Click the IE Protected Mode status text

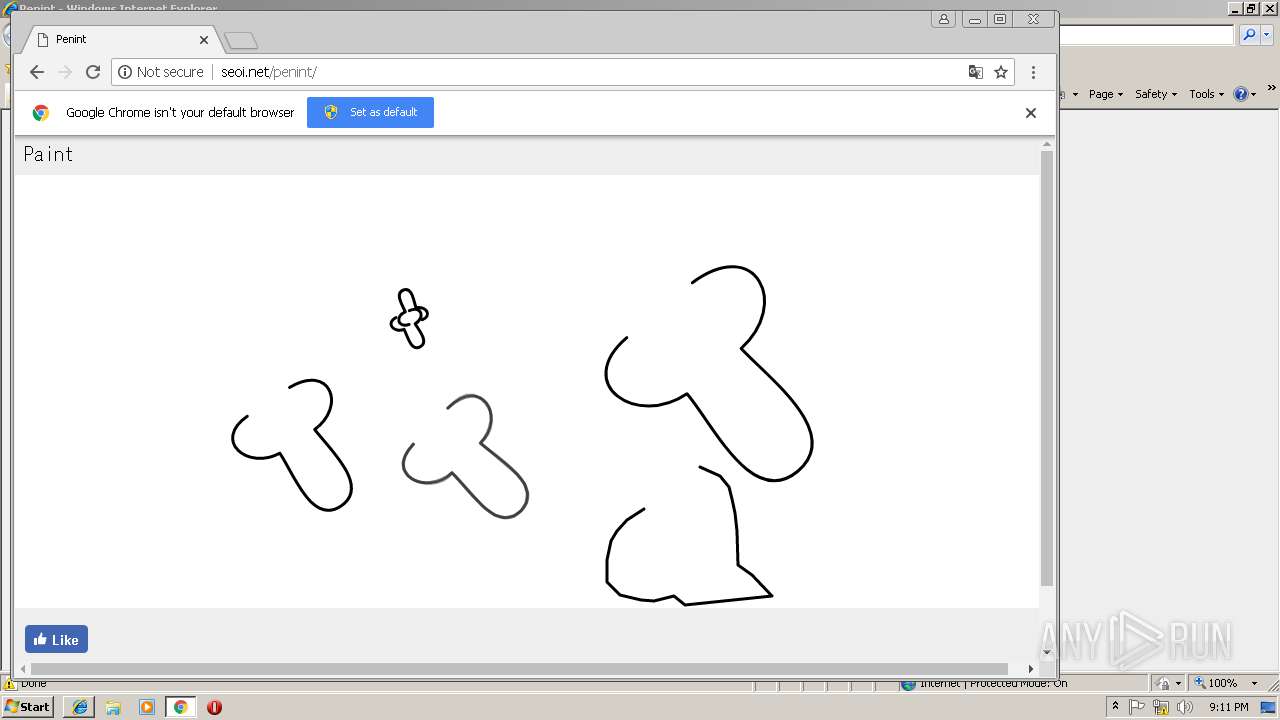993,684
